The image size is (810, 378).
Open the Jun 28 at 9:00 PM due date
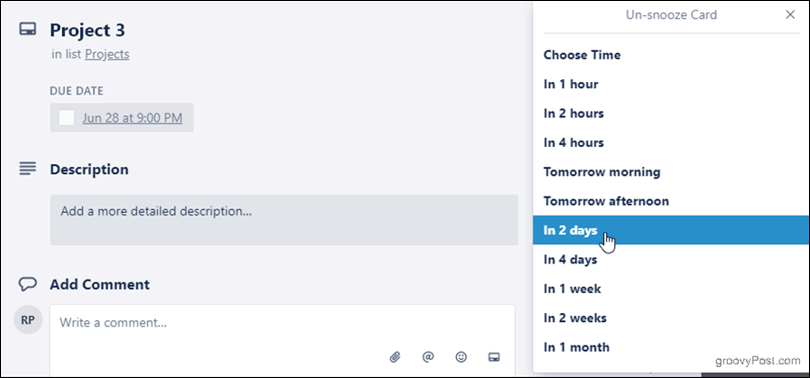[132, 118]
